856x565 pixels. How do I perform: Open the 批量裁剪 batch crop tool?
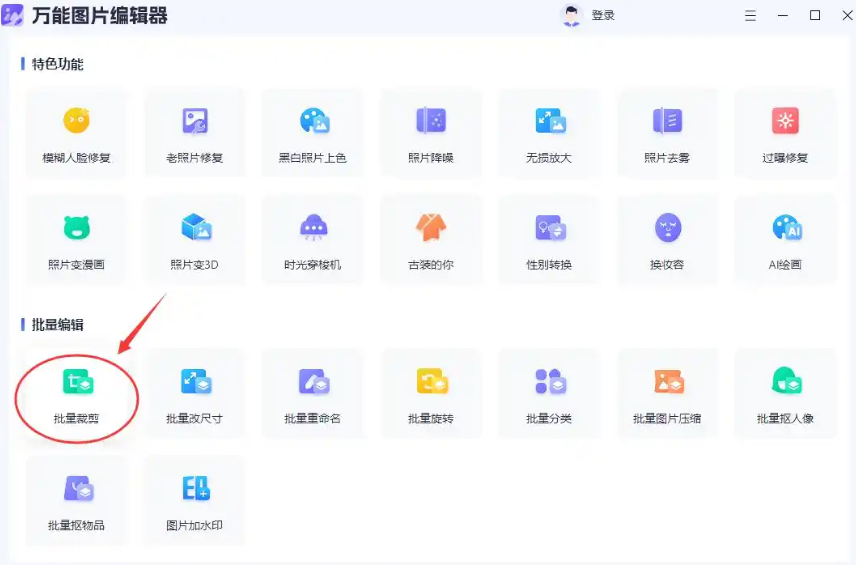(x=76, y=395)
